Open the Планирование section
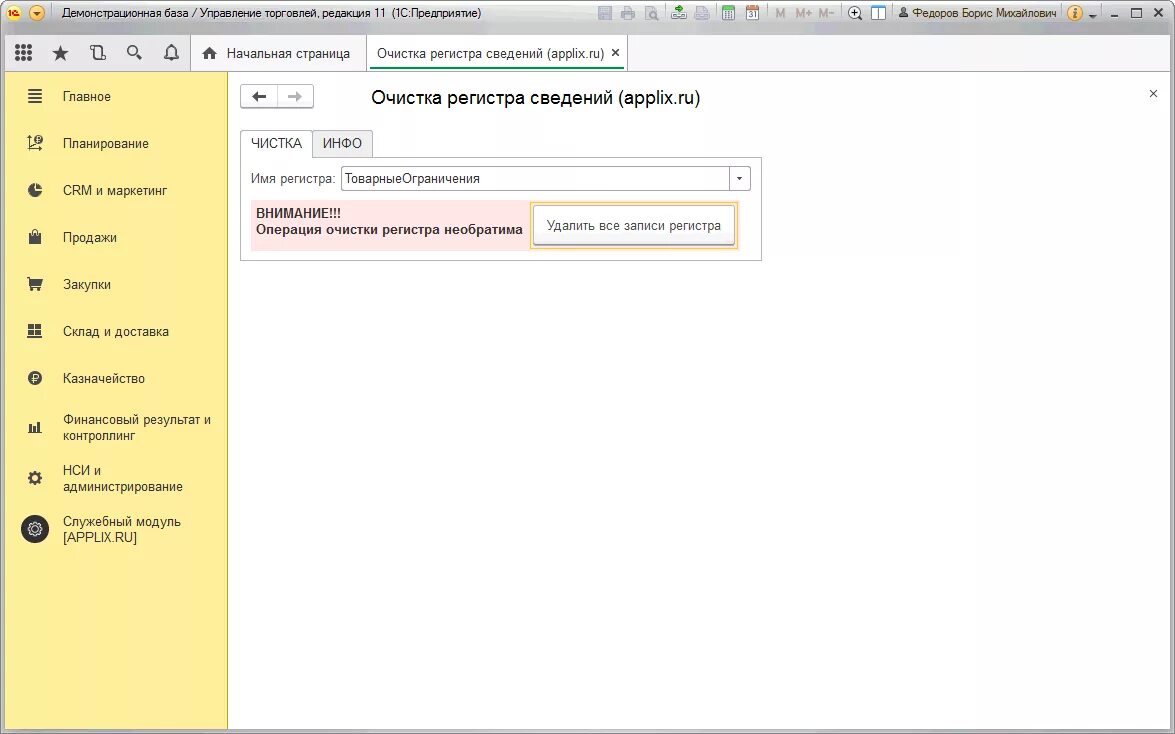The height and width of the screenshot is (734, 1175). (x=116, y=143)
